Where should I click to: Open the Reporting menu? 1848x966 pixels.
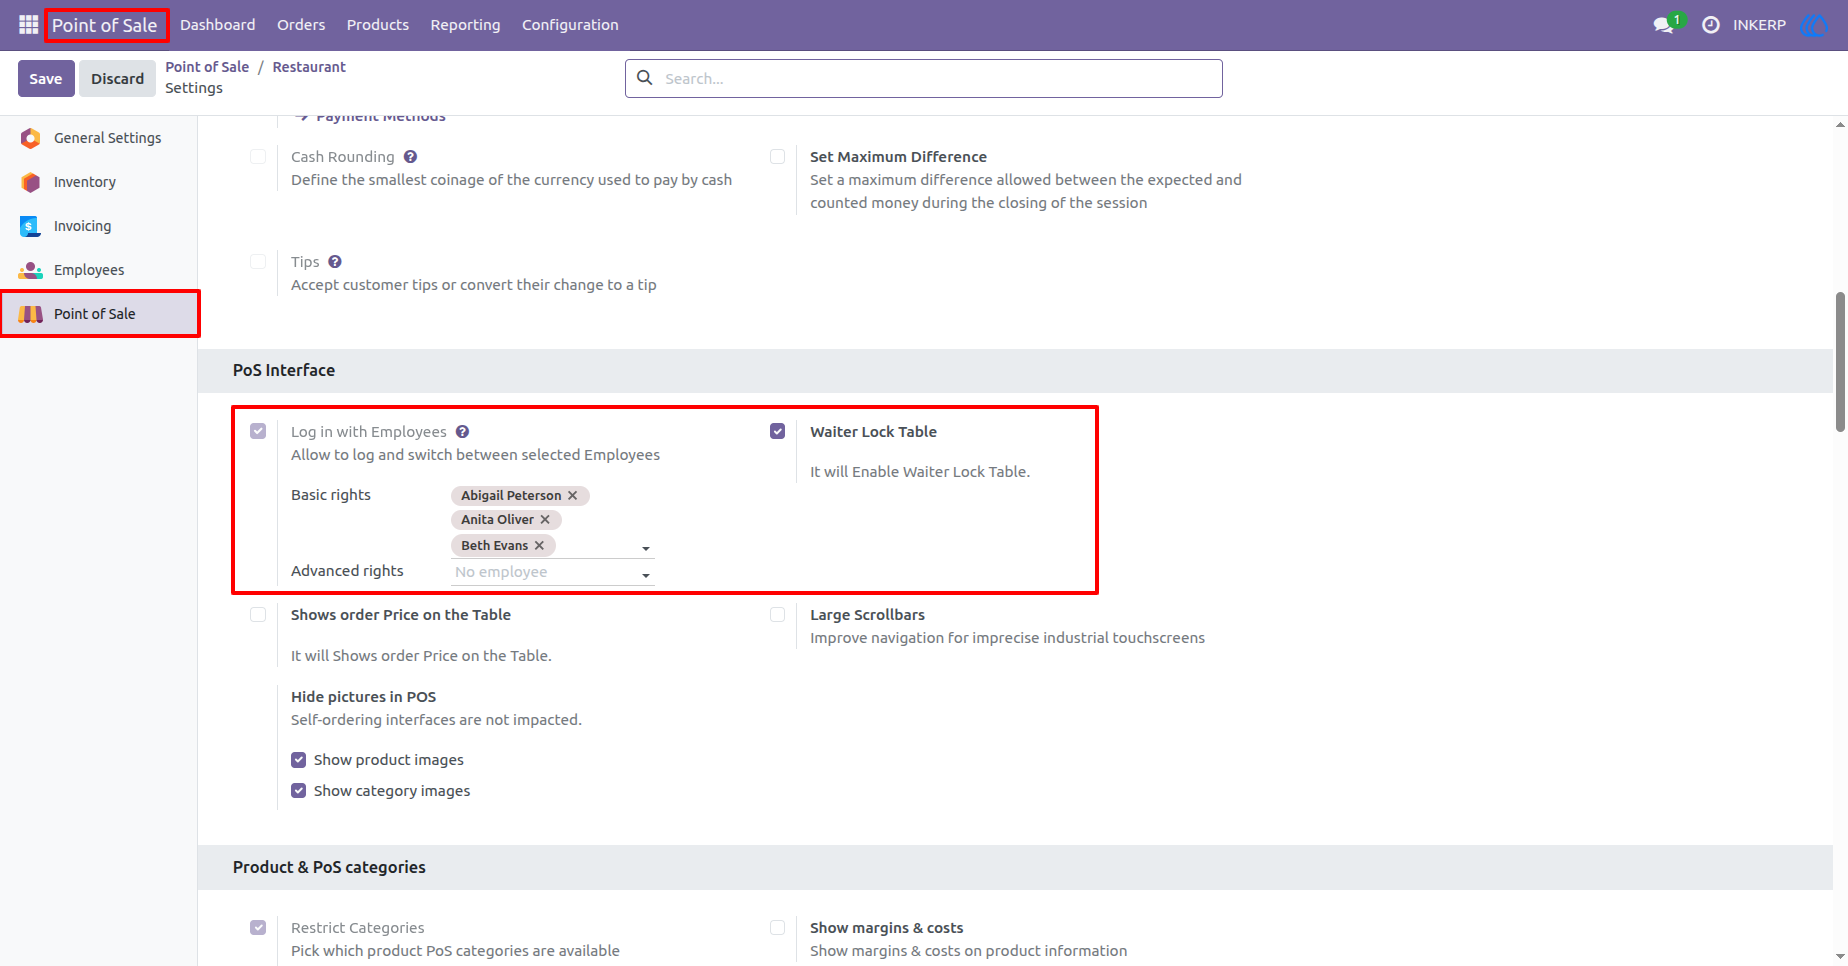click(x=465, y=25)
